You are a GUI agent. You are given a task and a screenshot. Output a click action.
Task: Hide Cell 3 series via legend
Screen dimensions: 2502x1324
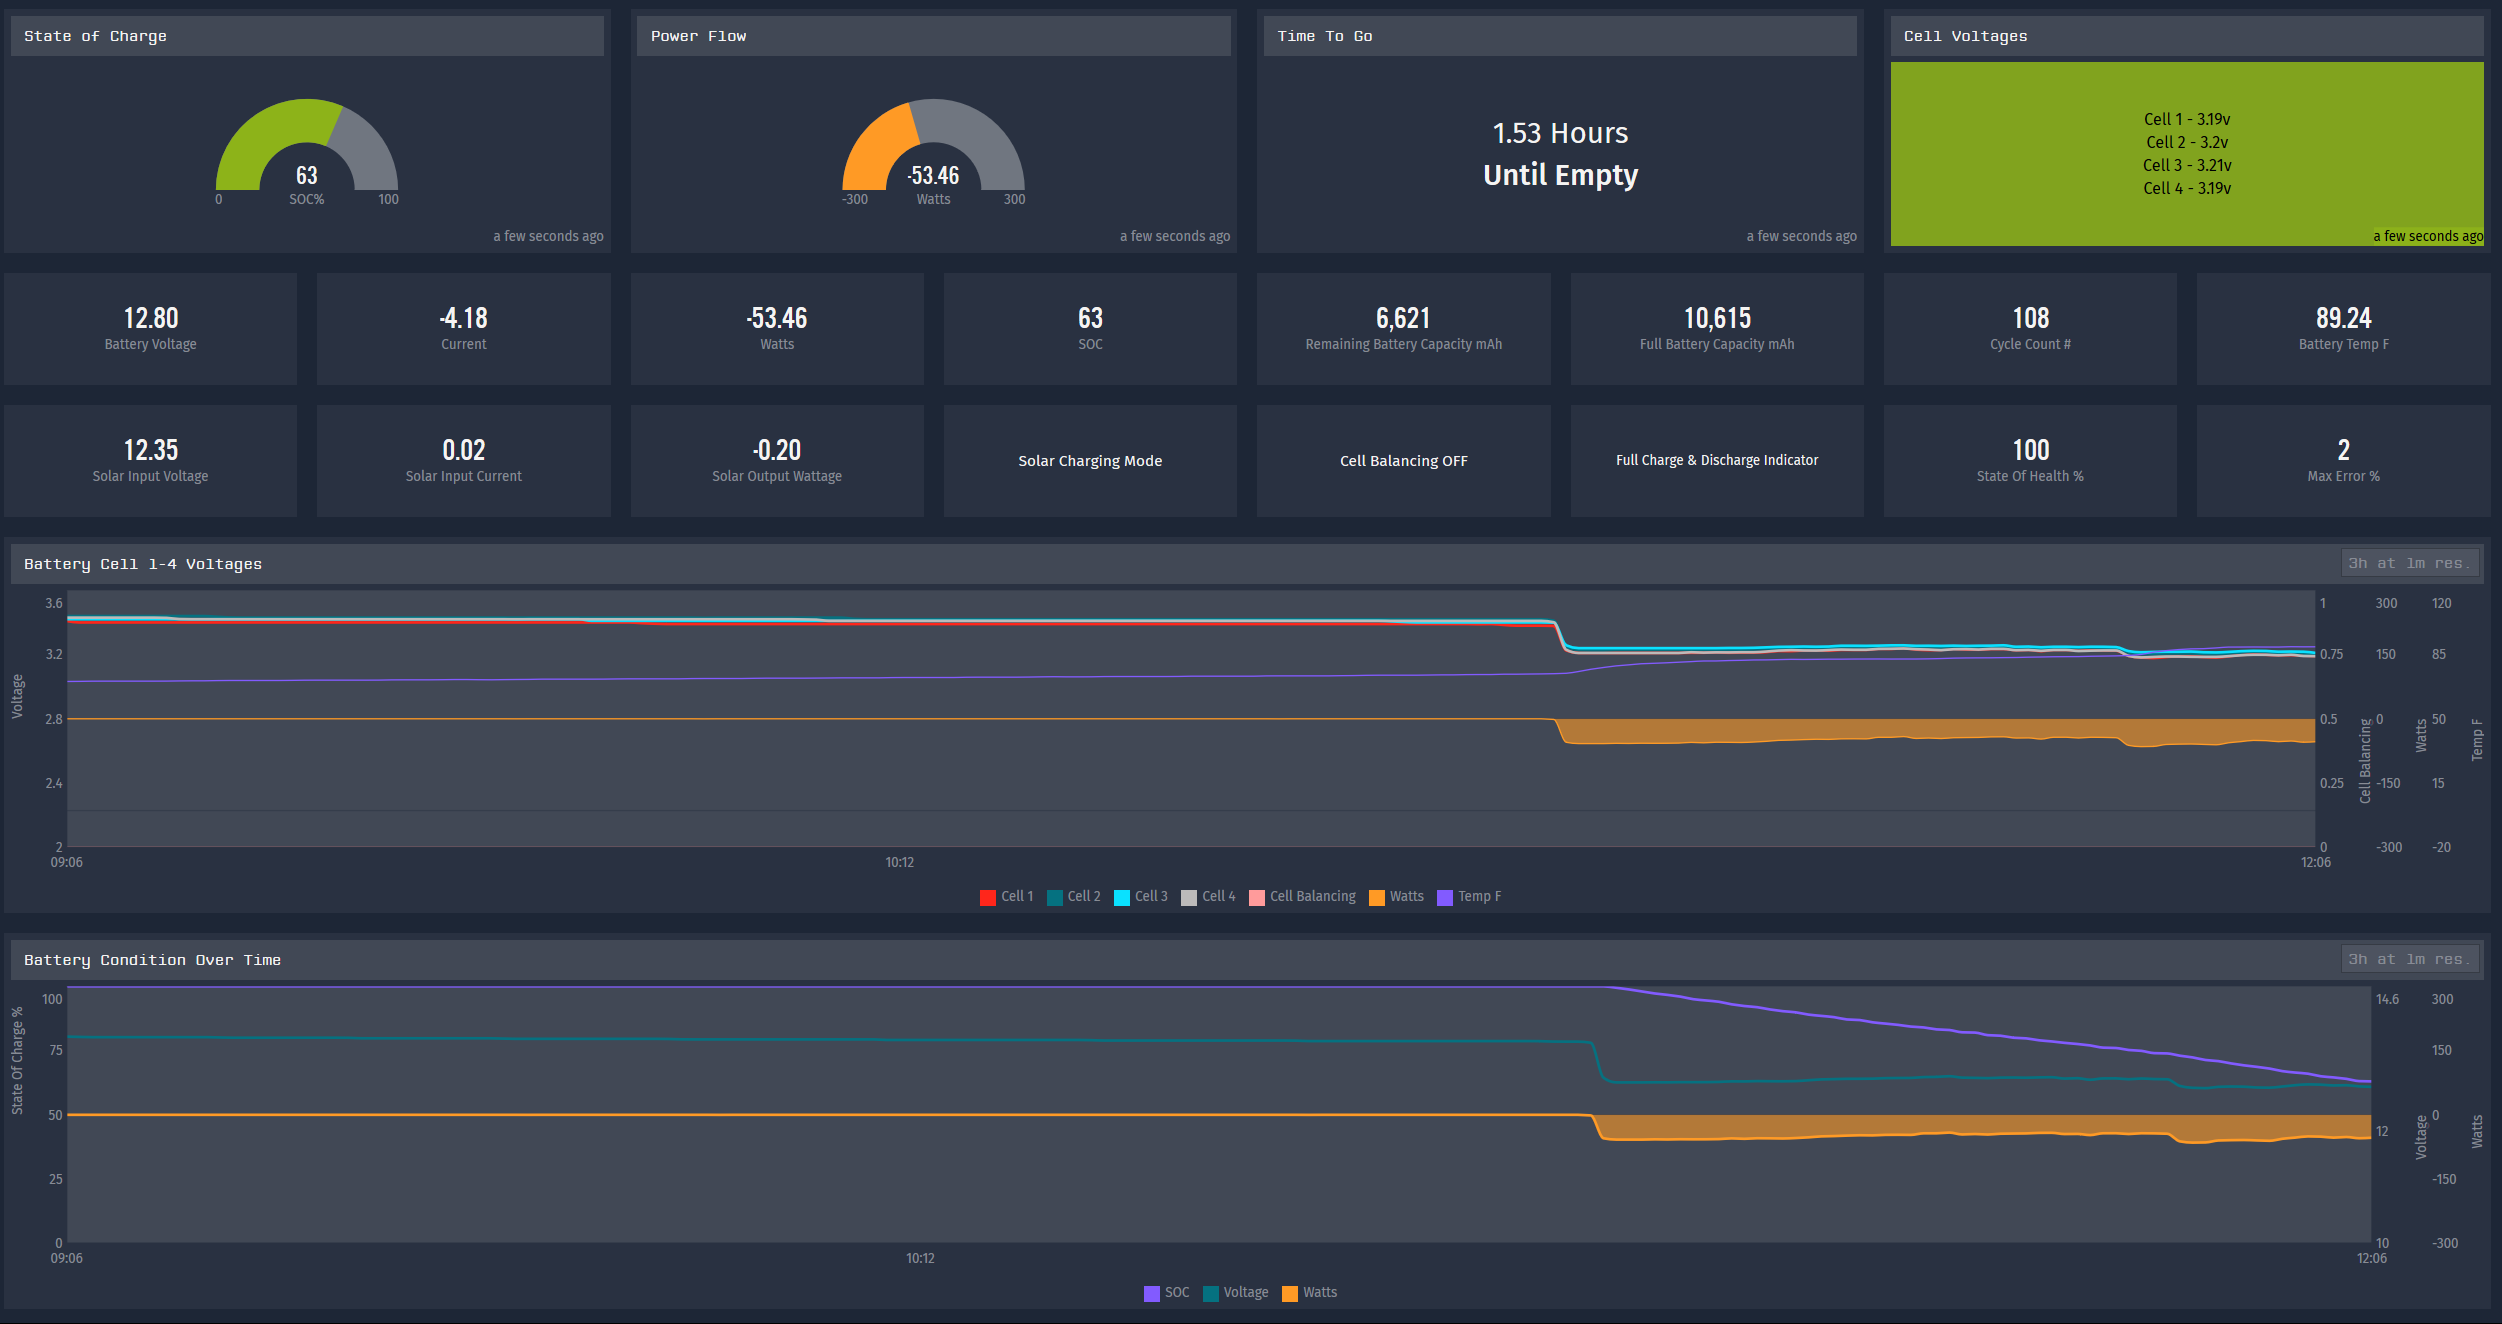tap(1150, 897)
